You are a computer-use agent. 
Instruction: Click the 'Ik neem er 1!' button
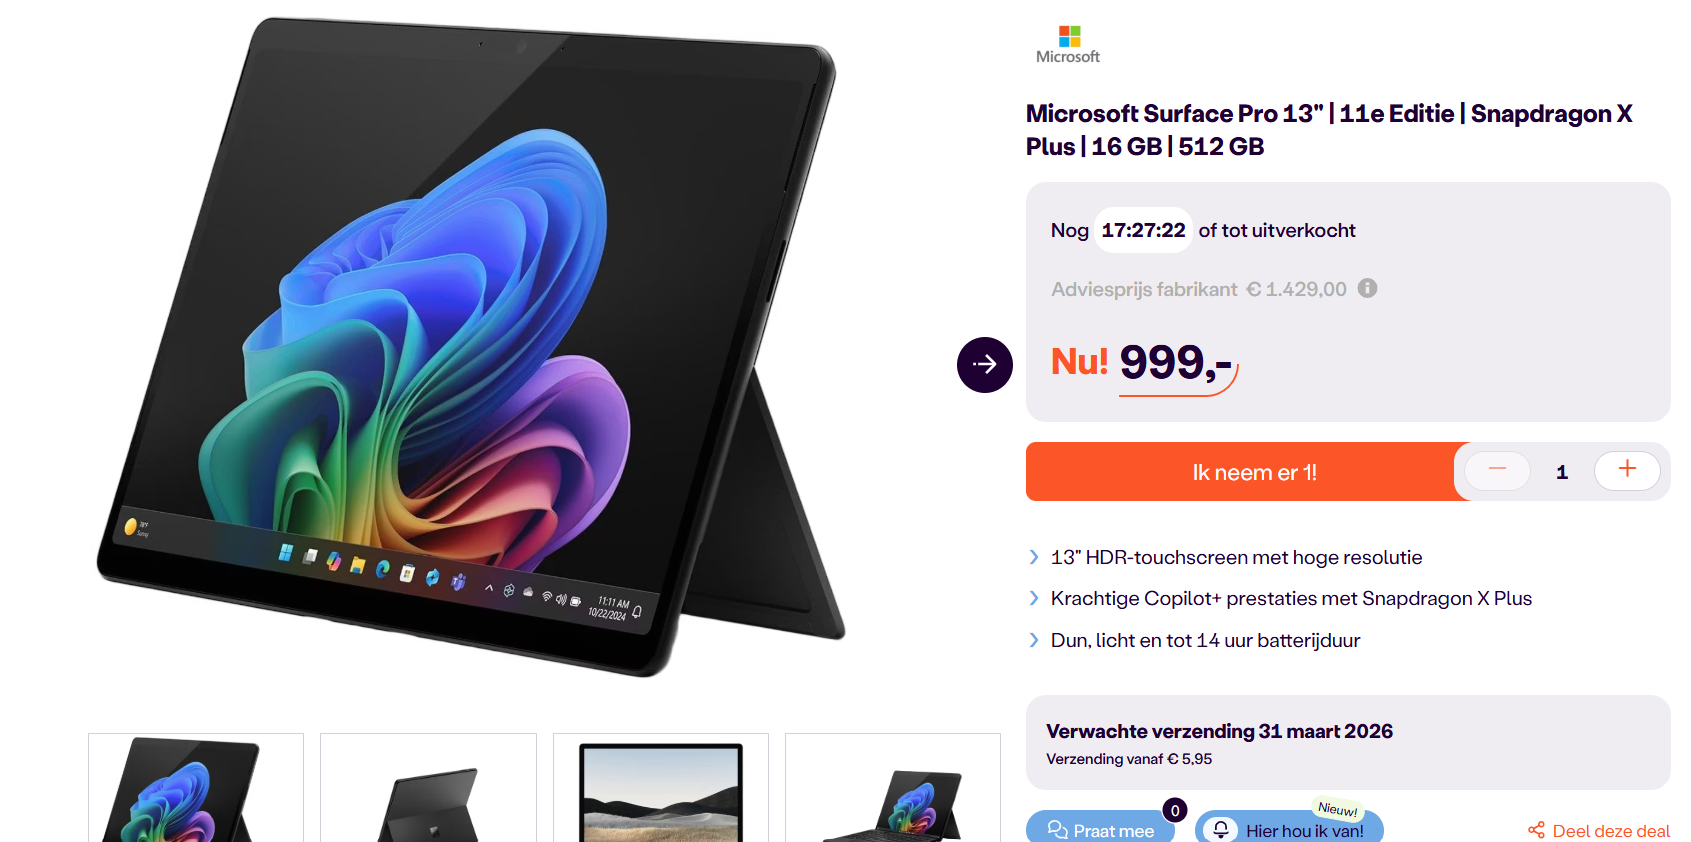(x=1254, y=472)
